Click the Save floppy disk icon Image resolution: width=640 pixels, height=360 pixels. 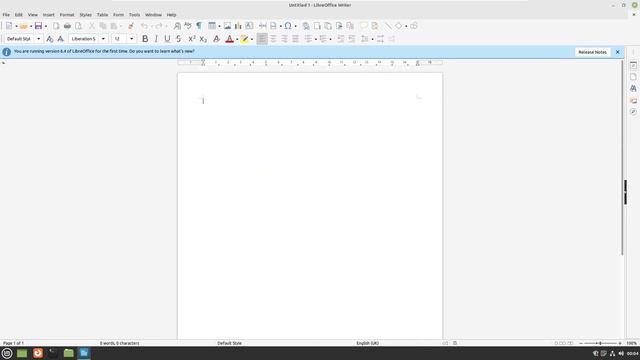point(38,26)
